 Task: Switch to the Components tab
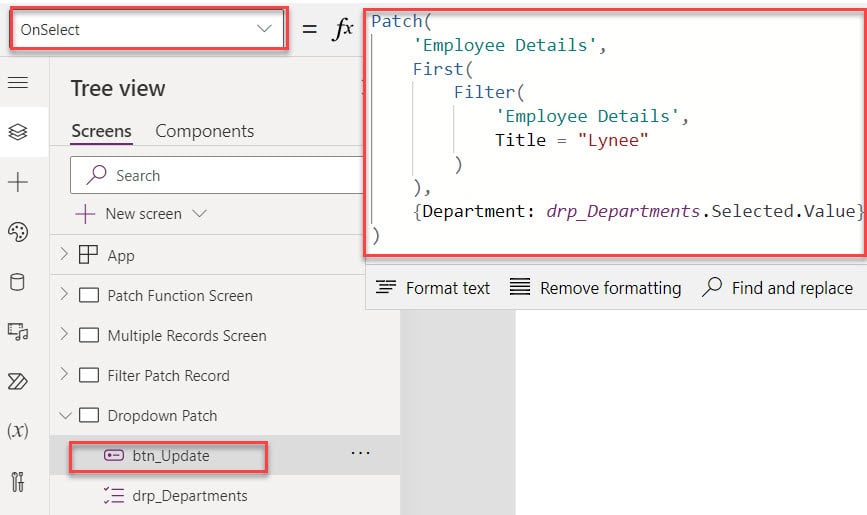205,131
